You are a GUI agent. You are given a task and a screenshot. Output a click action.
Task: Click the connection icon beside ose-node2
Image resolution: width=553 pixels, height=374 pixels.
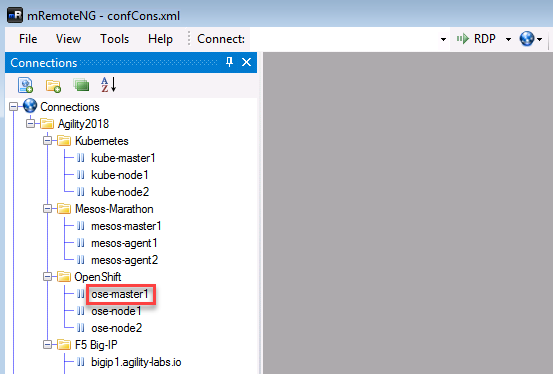81,328
